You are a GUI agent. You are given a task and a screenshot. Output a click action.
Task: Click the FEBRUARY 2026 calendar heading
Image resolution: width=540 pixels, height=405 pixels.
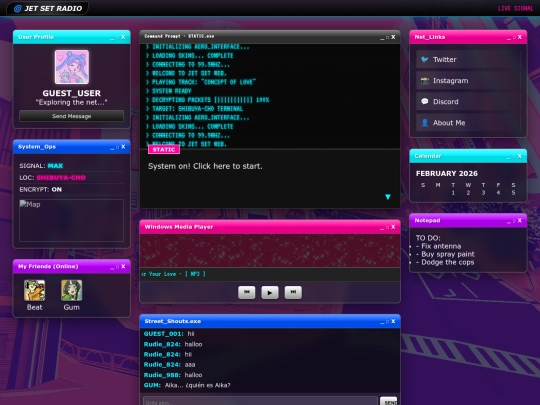[447, 174]
